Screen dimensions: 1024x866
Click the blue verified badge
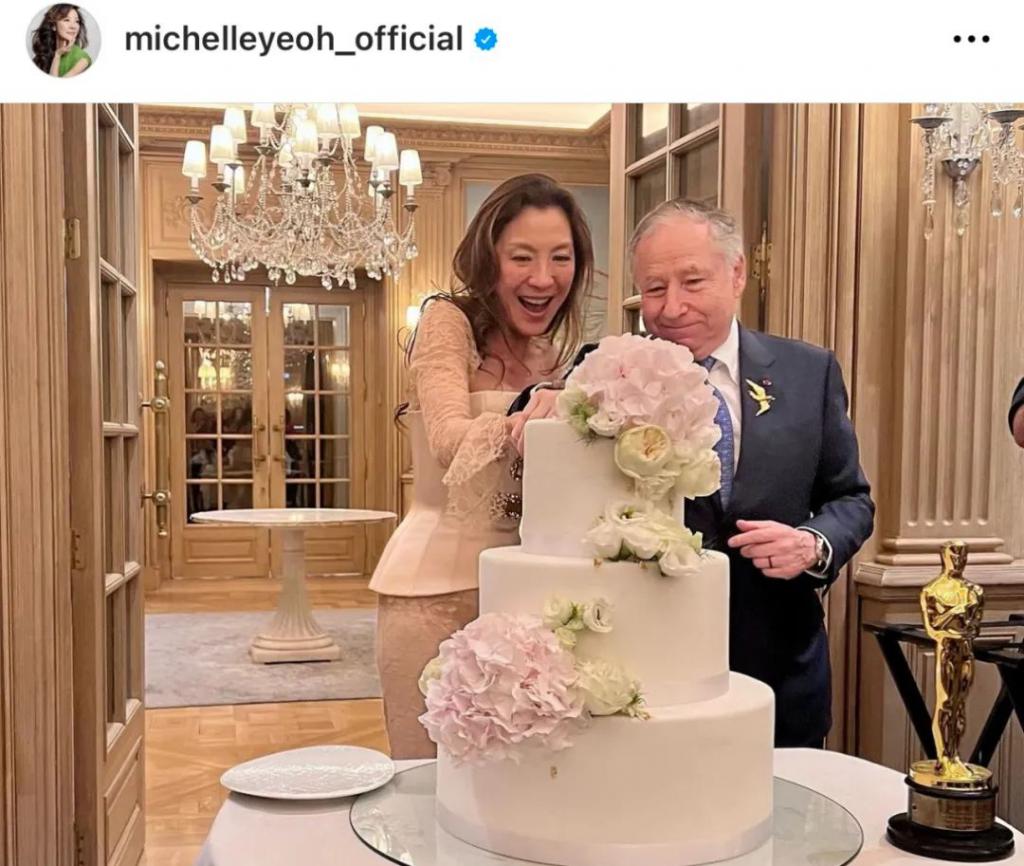(x=485, y=40)
